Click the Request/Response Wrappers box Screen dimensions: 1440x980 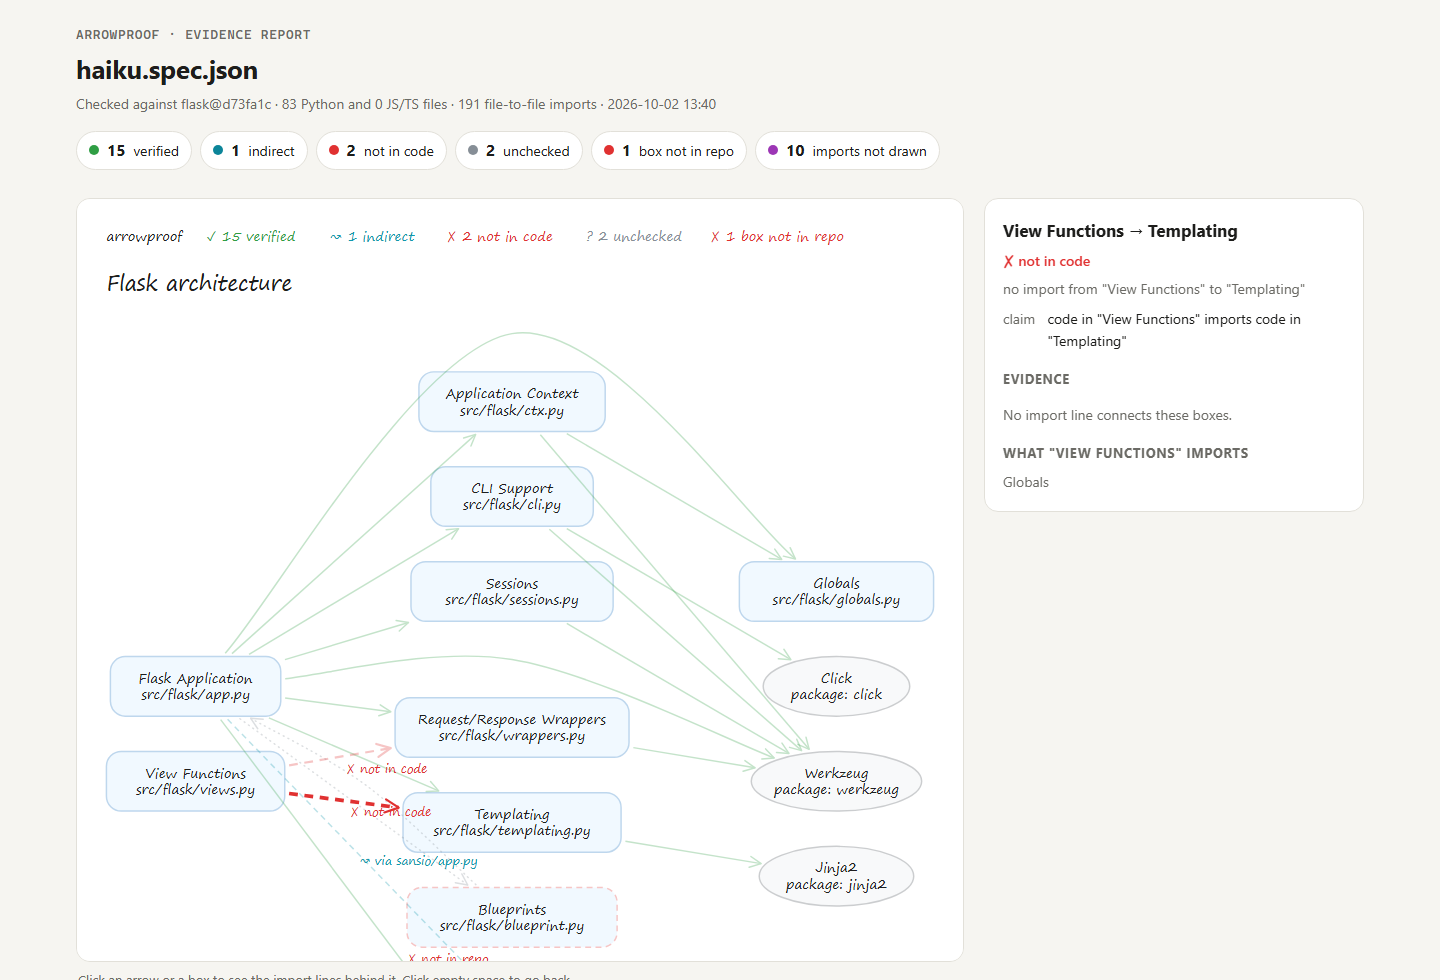(x=512, y=727)
